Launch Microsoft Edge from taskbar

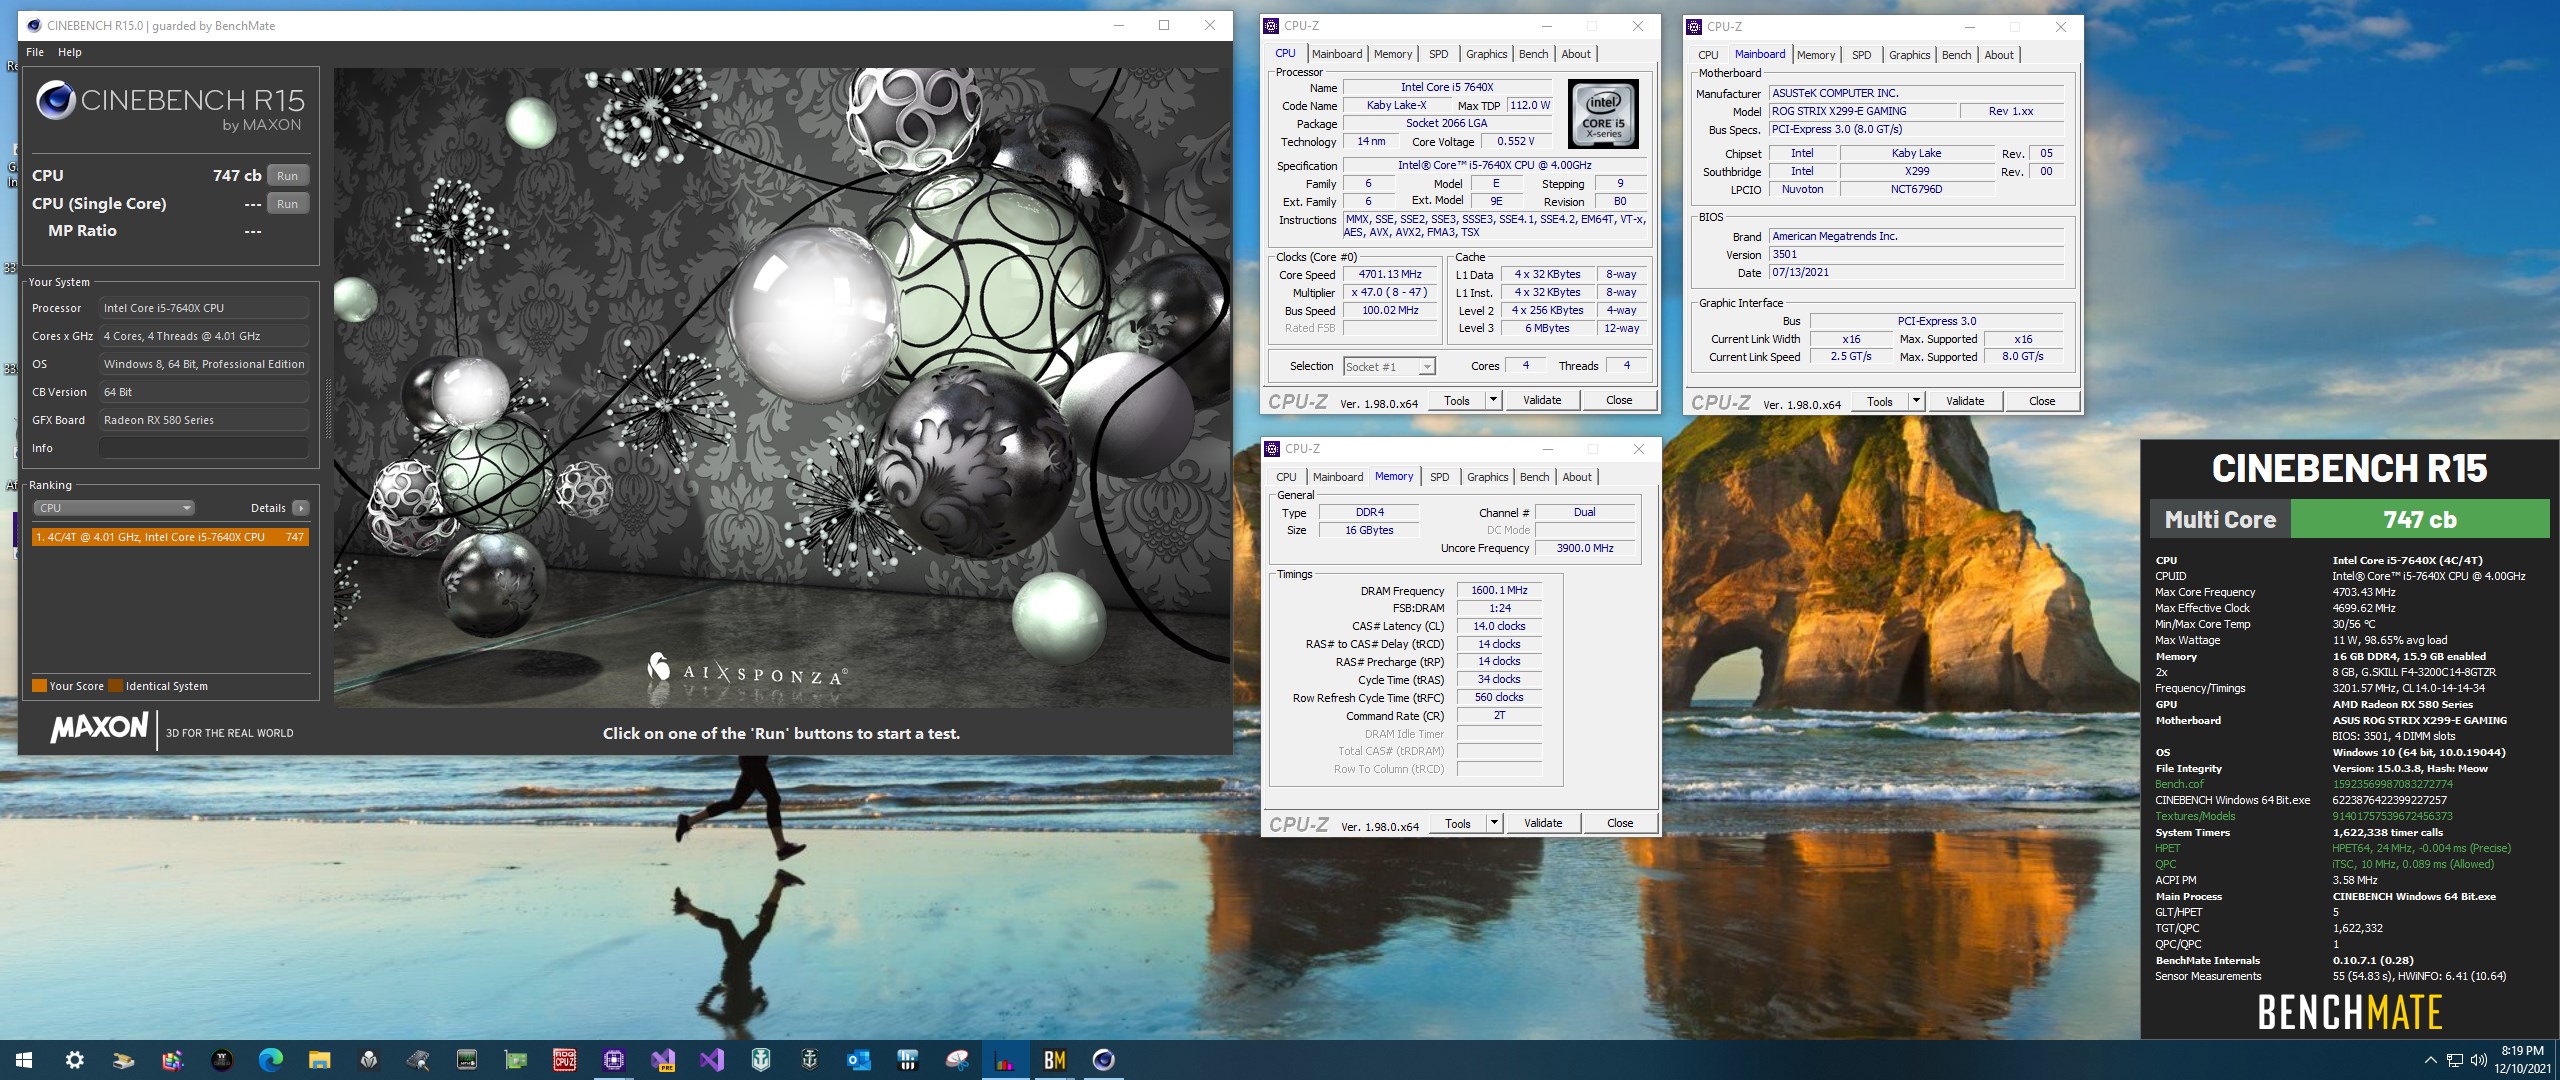[x=270, y=1060]
